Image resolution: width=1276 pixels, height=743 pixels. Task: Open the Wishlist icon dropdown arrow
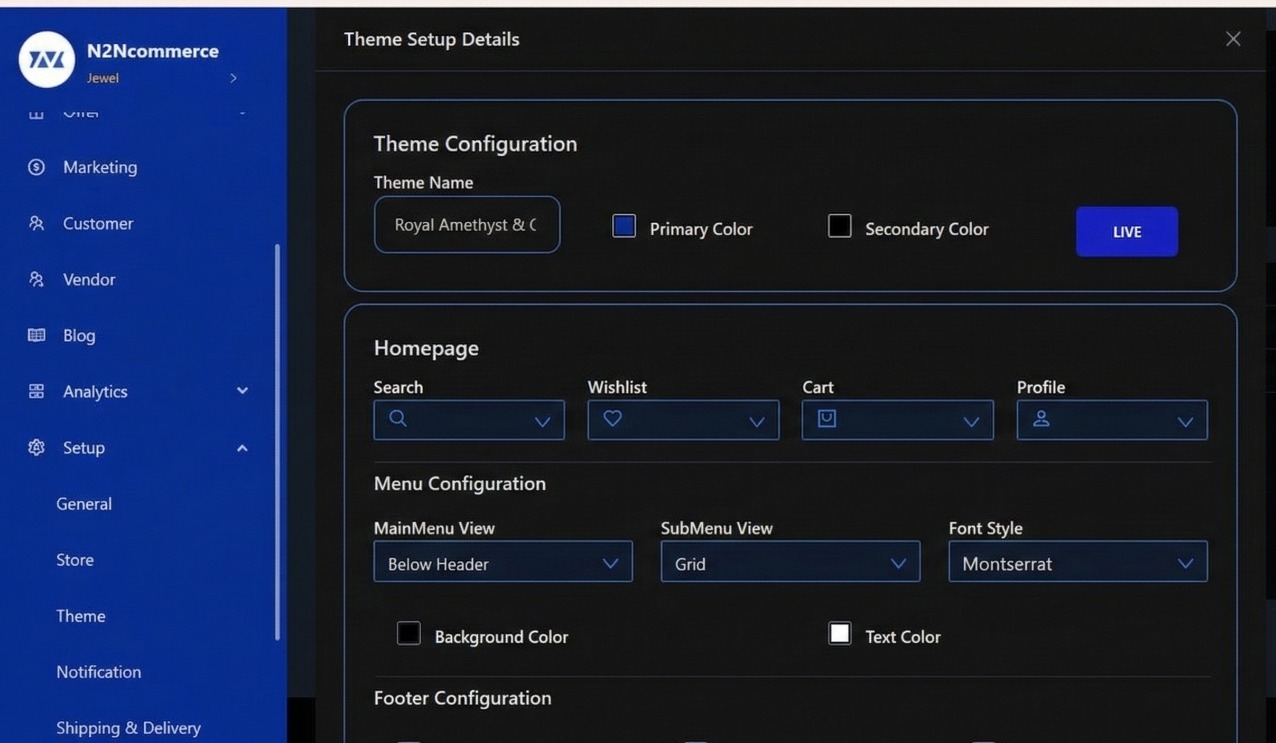pyautogui.click(x=757, y=422)
